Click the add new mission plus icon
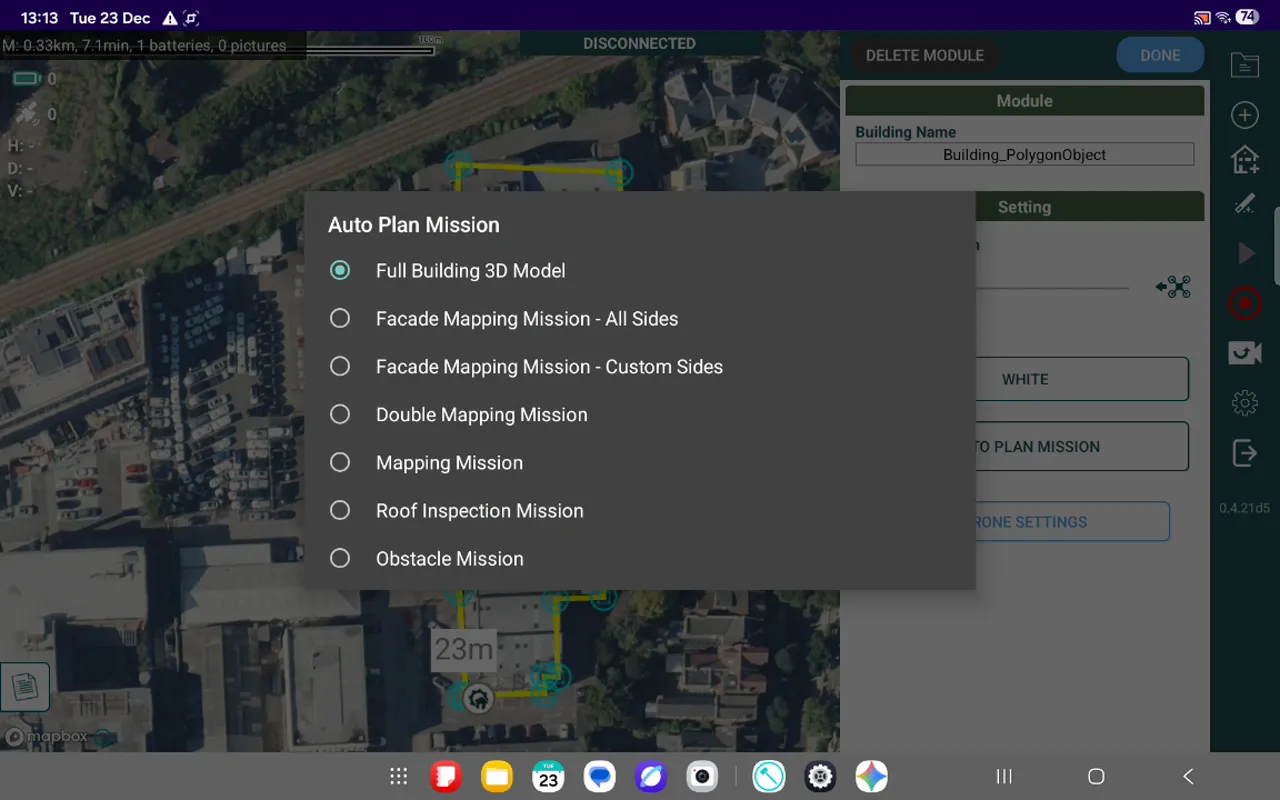This screenshot has height=800, width=1280. tap(1245, 114)
